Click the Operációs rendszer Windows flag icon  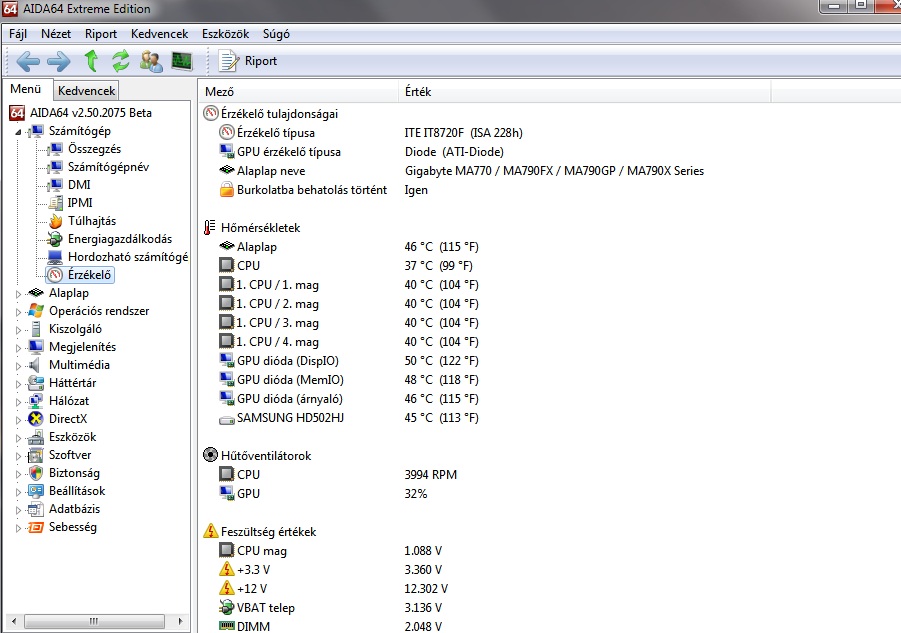point(36,311)
